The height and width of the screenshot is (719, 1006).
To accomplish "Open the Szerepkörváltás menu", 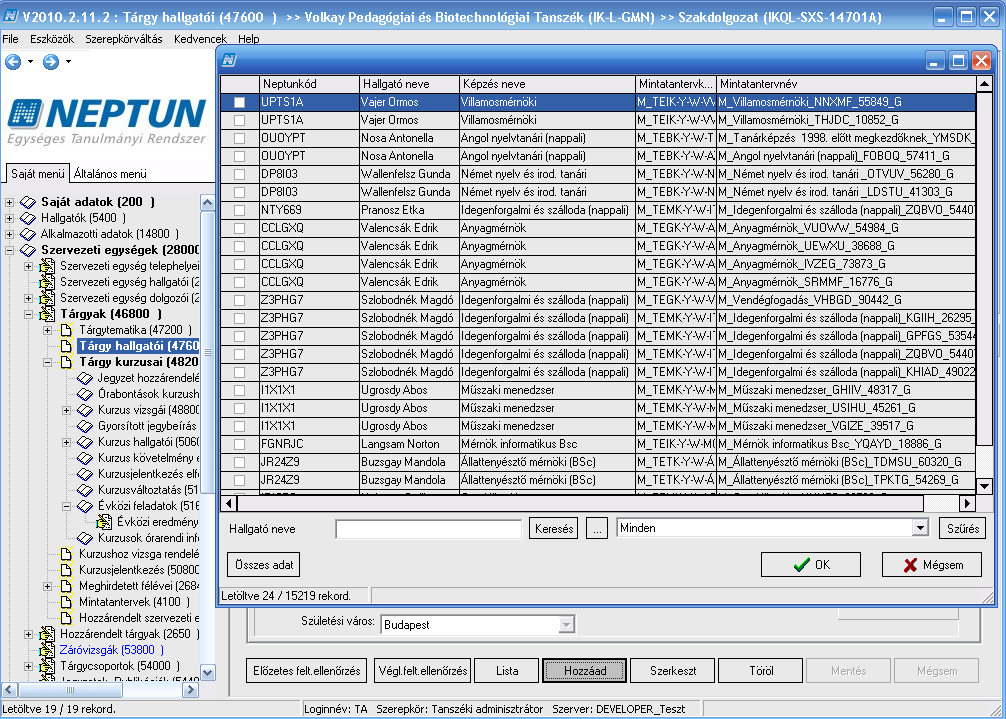I will click(124, 39).
